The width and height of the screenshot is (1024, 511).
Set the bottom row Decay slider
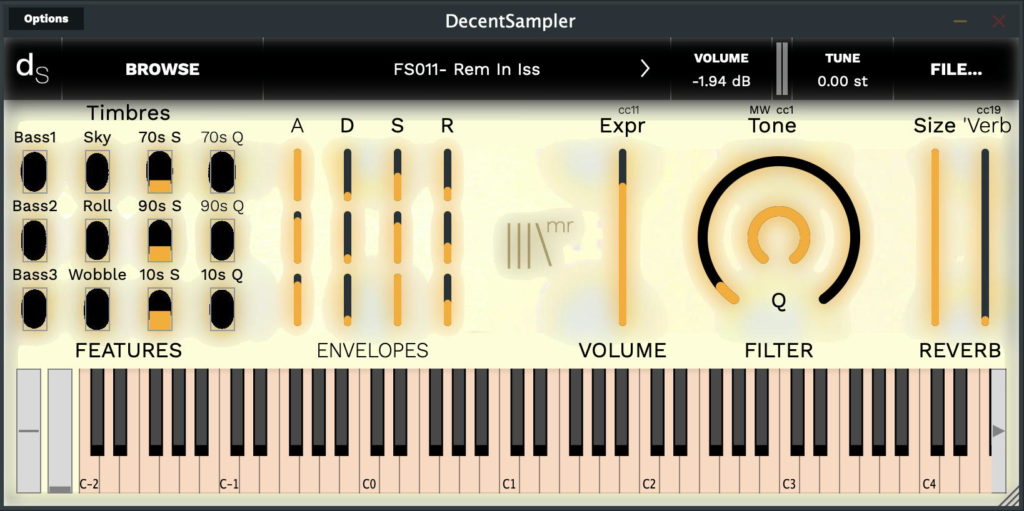347,299
